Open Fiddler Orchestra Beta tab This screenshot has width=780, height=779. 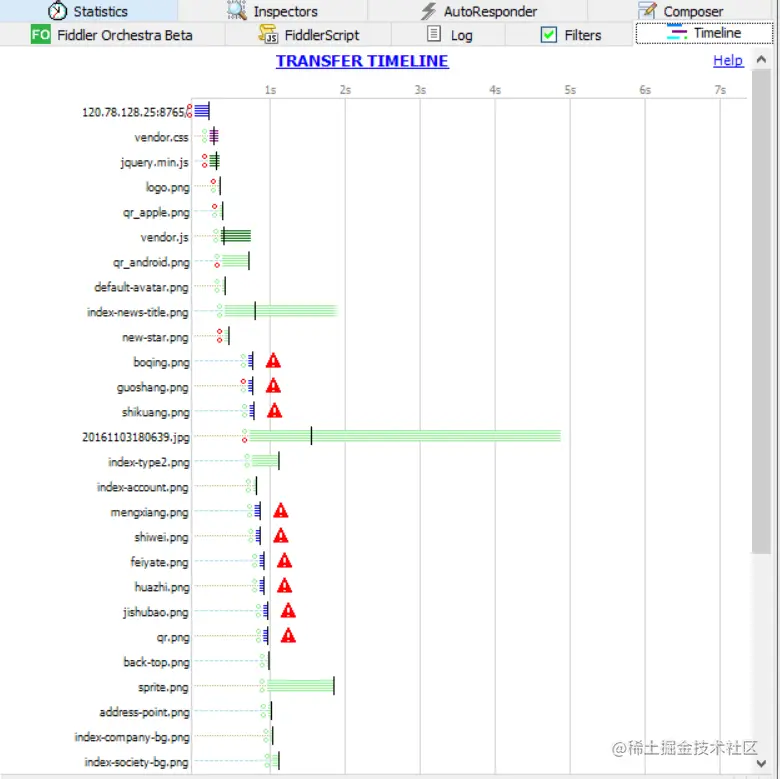point(112,35)
